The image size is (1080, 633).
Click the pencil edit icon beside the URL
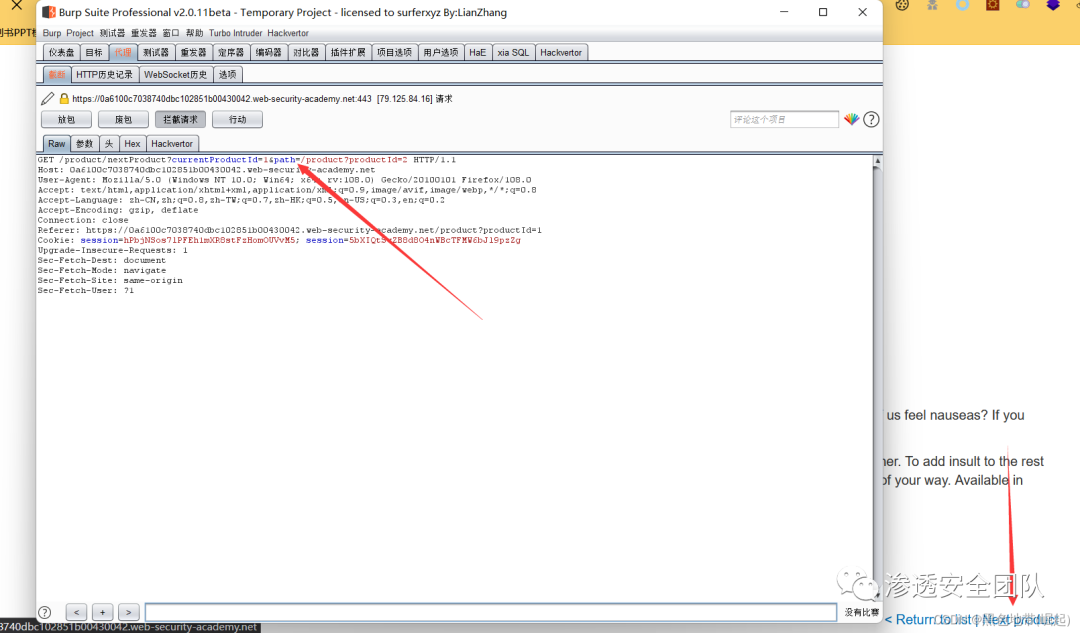click(x=48, y=98)
